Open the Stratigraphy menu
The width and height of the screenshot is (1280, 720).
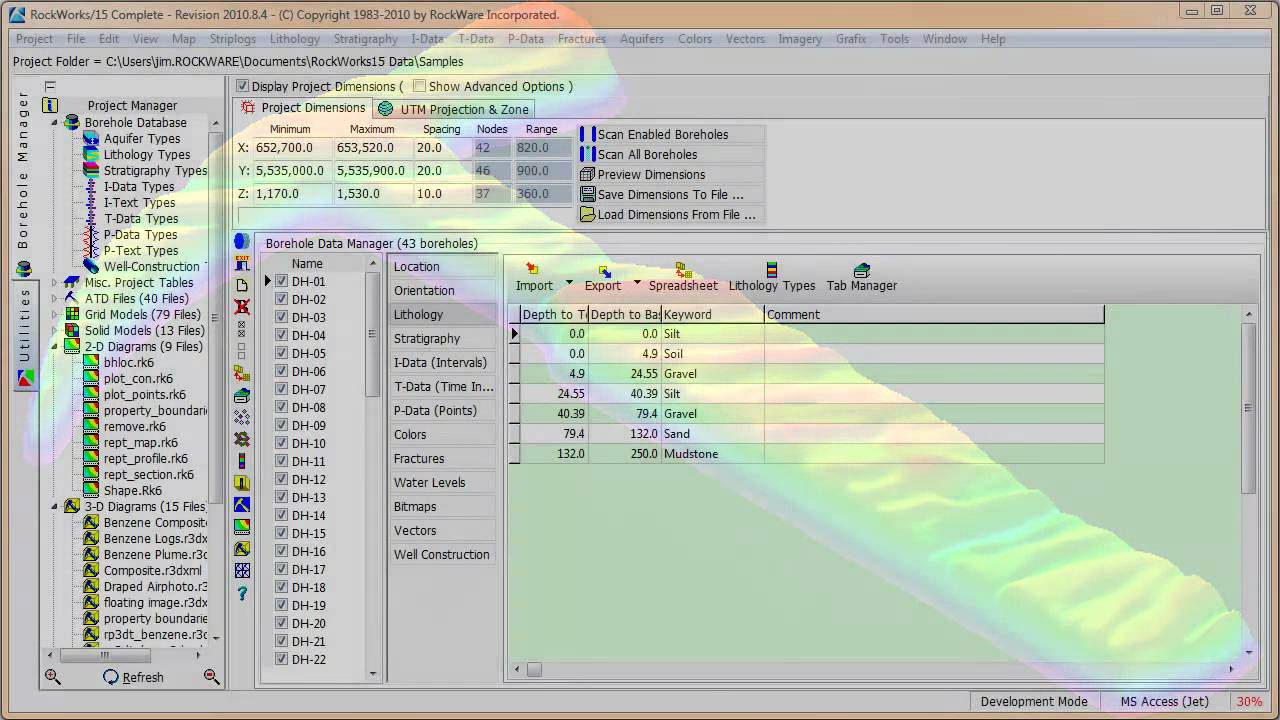(366, 38)
